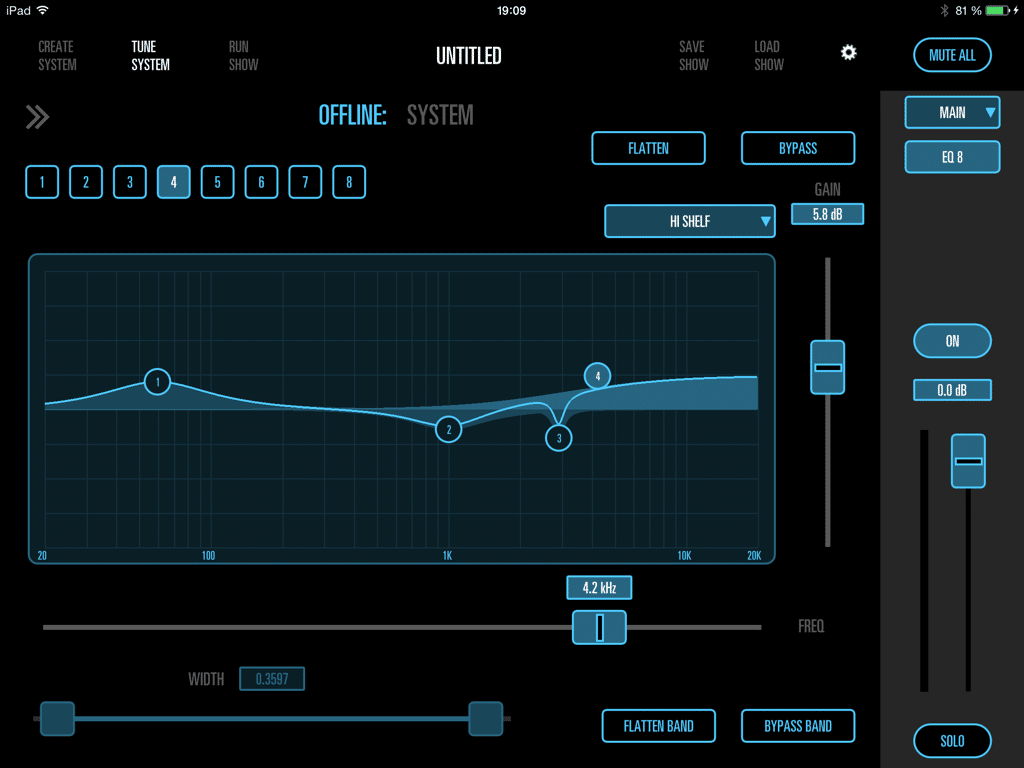Select EQ node 1 on the curve

[x=157, y=382]
